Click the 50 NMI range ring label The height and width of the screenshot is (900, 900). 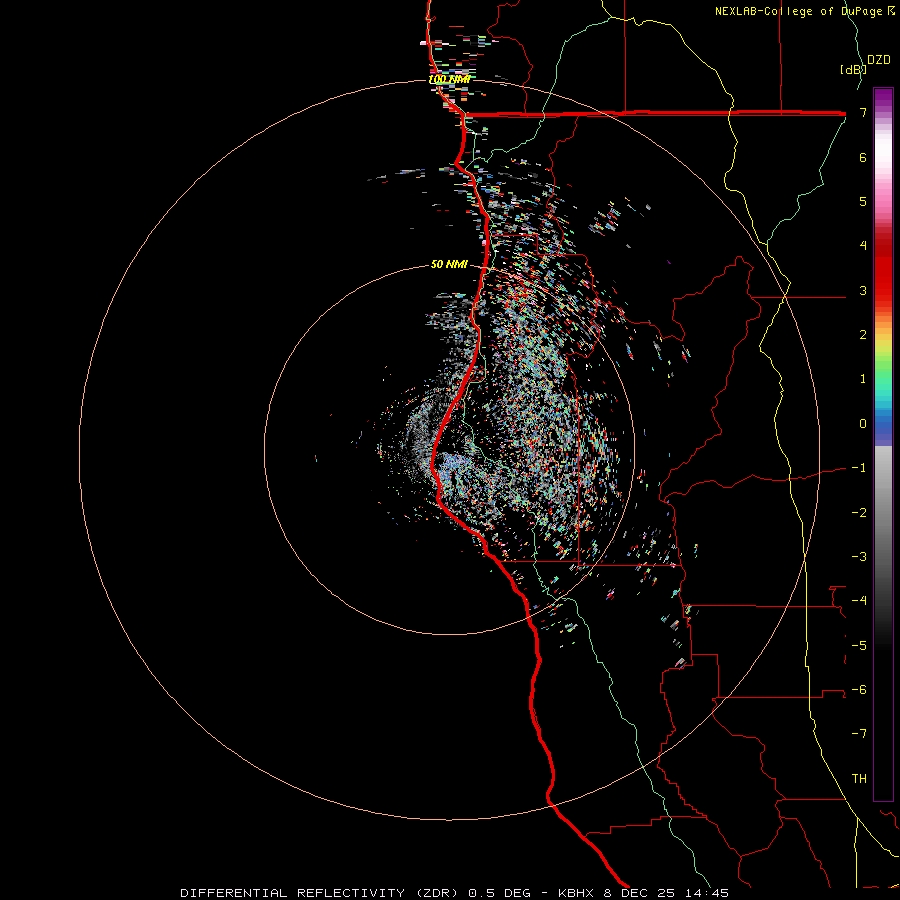[449, 264]
